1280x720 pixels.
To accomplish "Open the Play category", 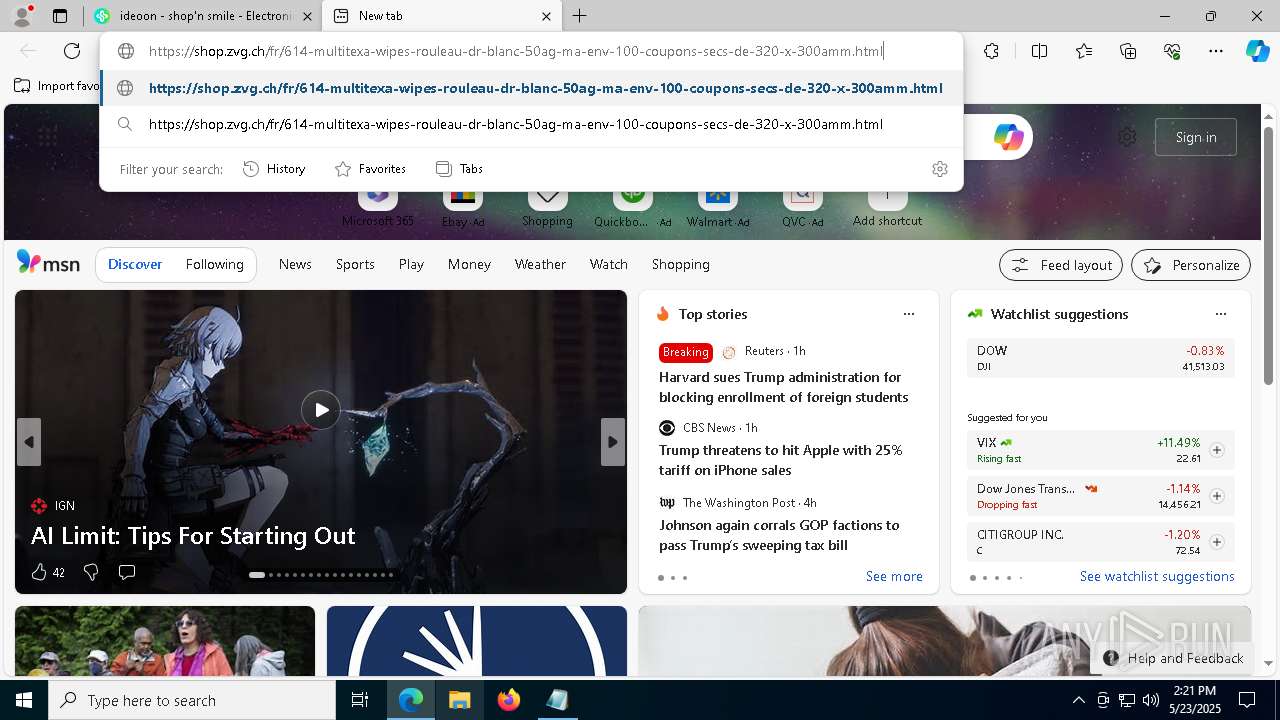I will coord(411,264).
